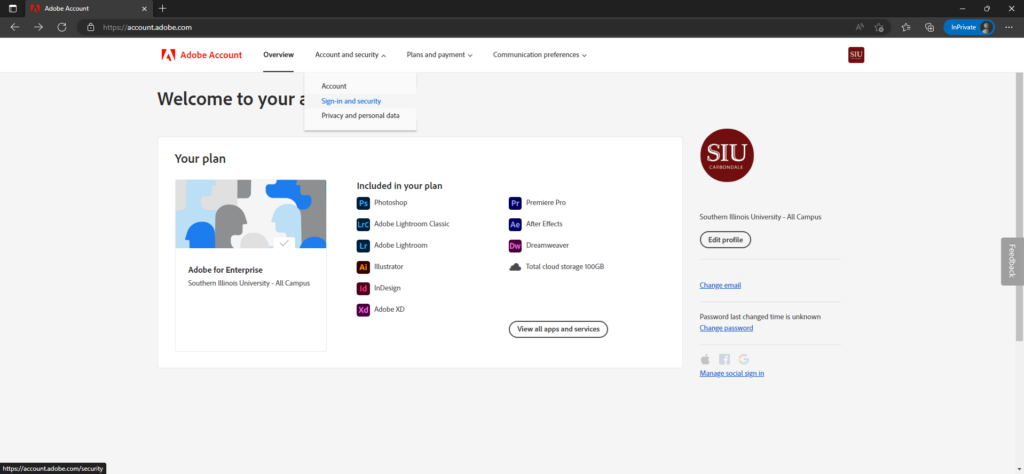
Task: Click the Change password link
Action: tap(726, 328)
